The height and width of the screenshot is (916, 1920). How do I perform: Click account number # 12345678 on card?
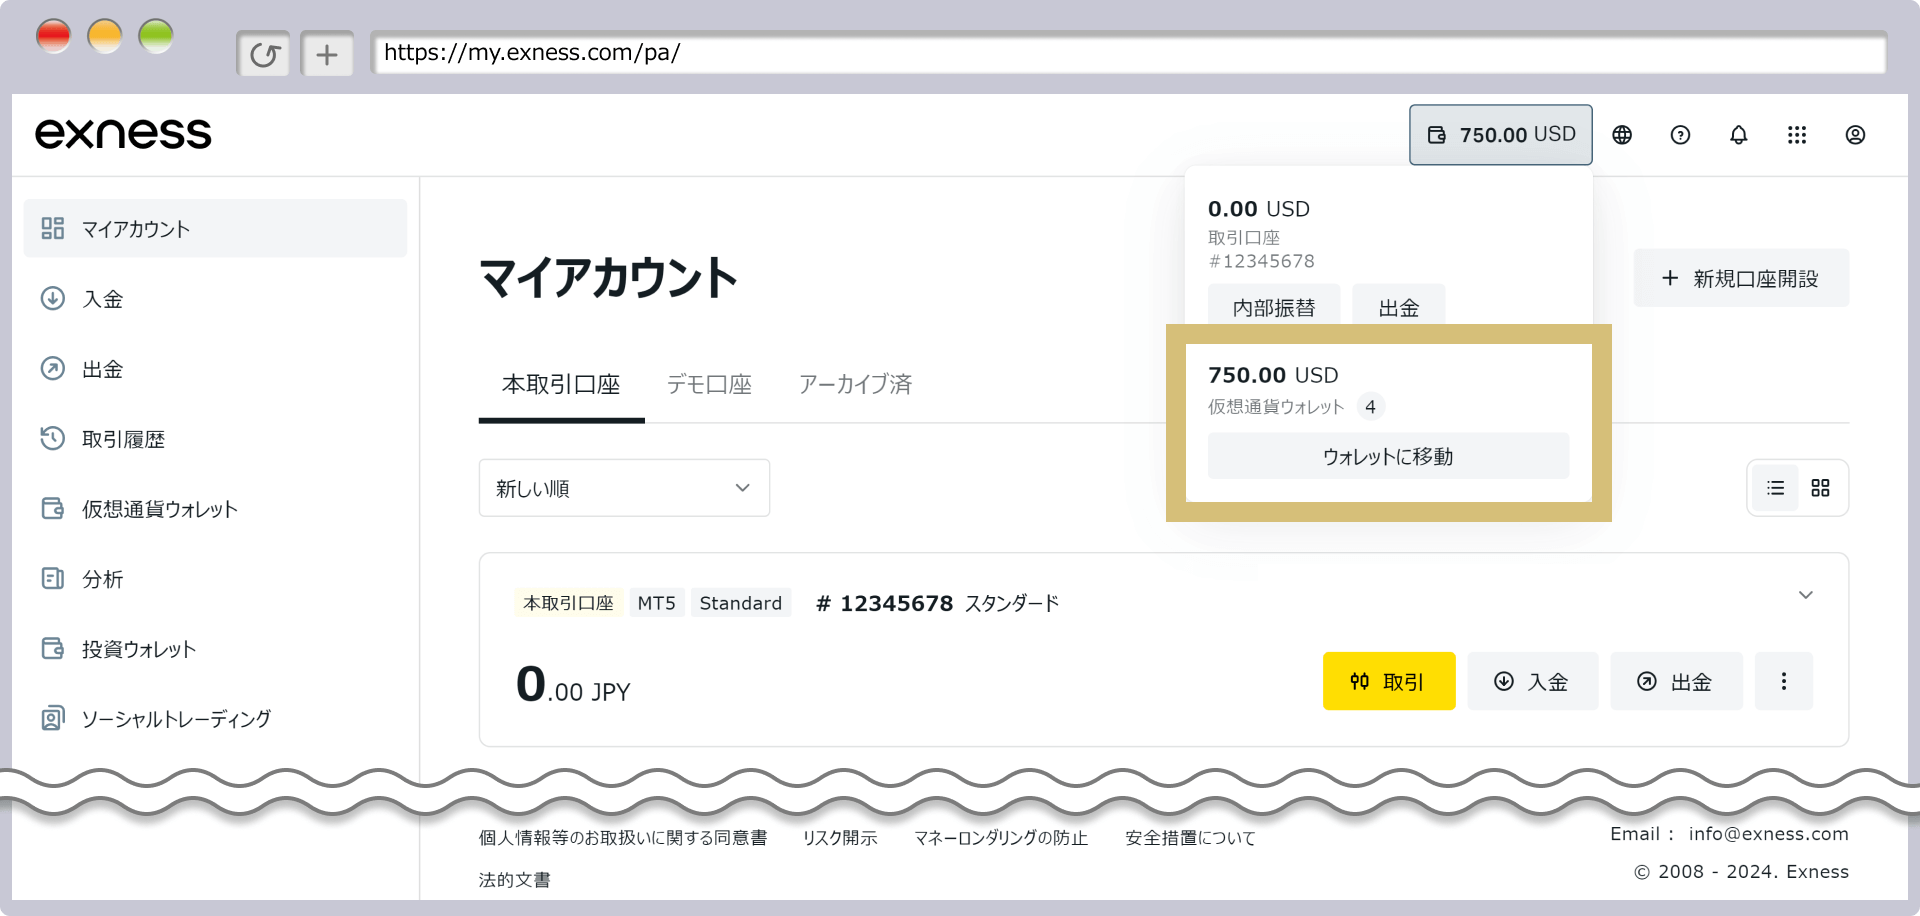point(884,603)
